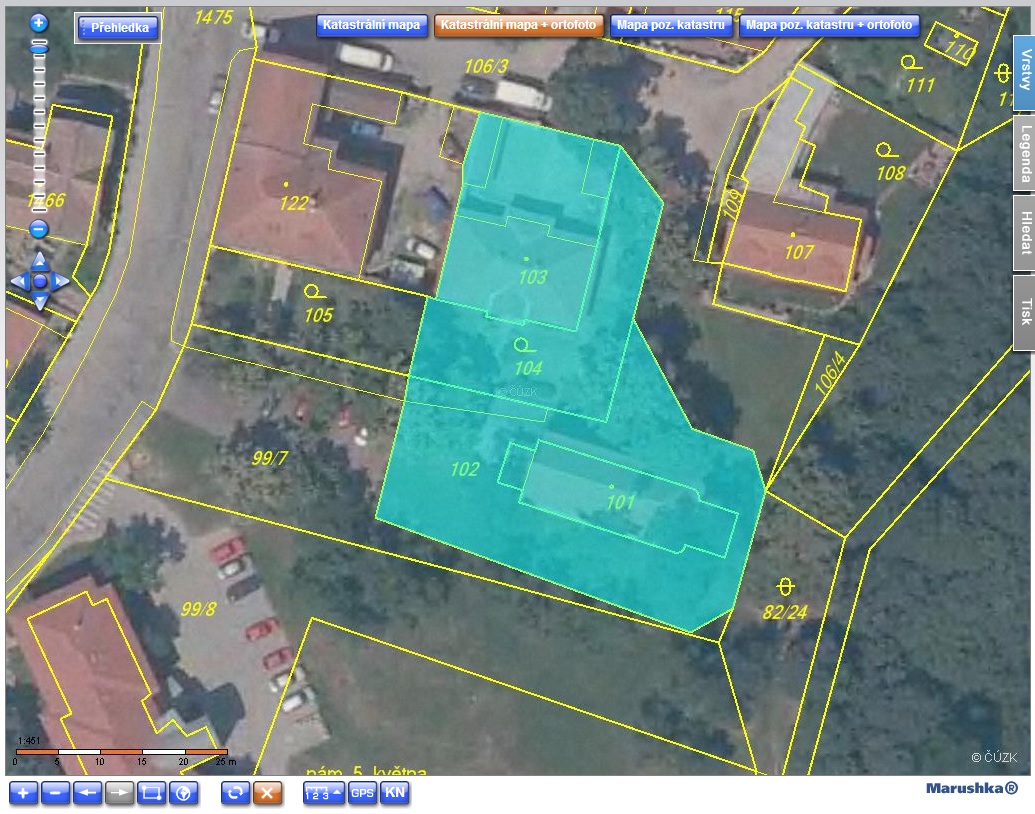The height and width of the screenshot is (814, 1035).
Task: Click parcel label 101
Action: [620, 502]
